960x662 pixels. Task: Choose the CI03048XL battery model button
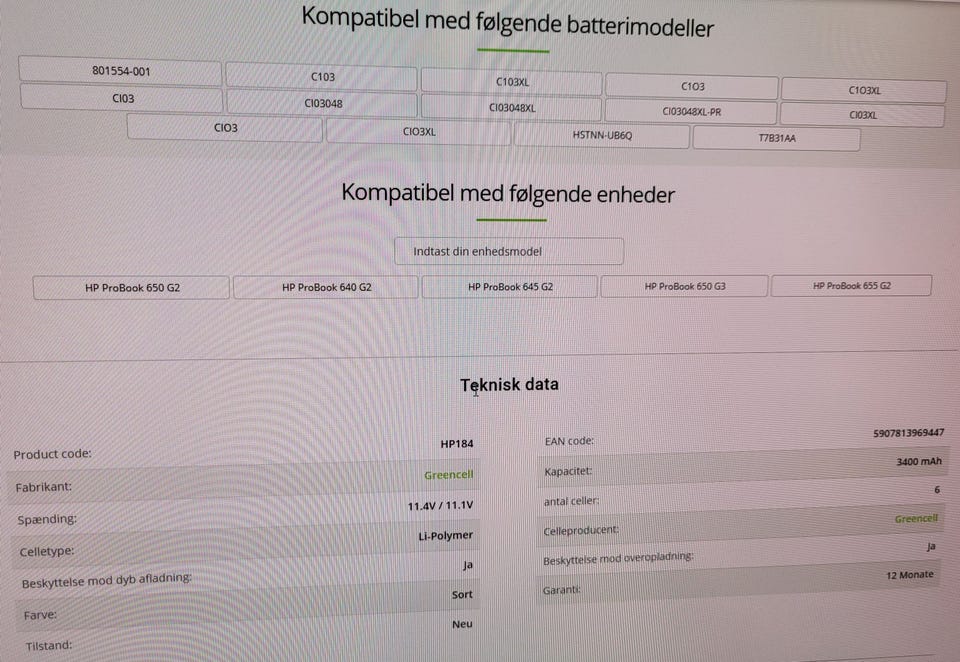[512, 108]
